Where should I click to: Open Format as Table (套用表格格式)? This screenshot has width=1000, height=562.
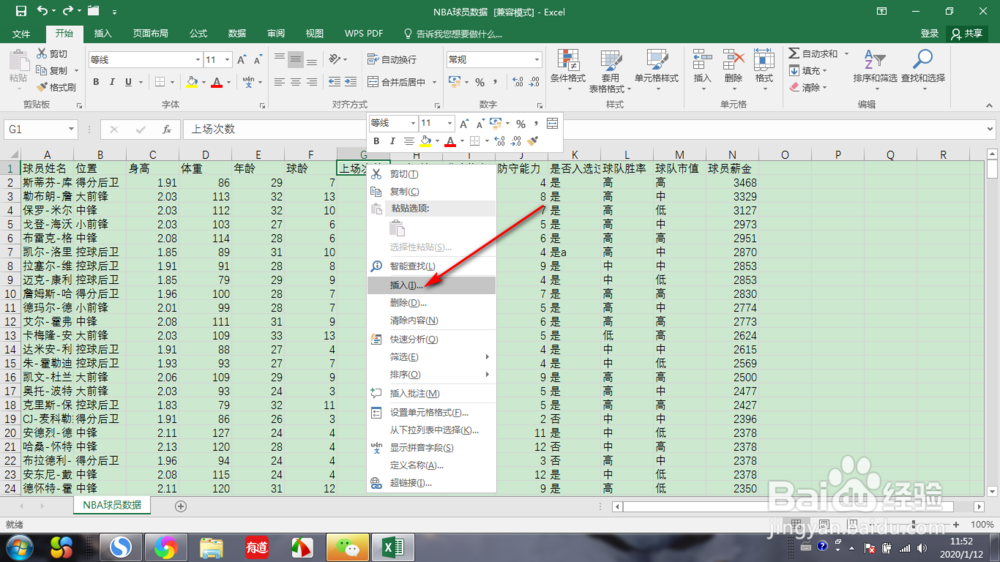click(610, 70)
